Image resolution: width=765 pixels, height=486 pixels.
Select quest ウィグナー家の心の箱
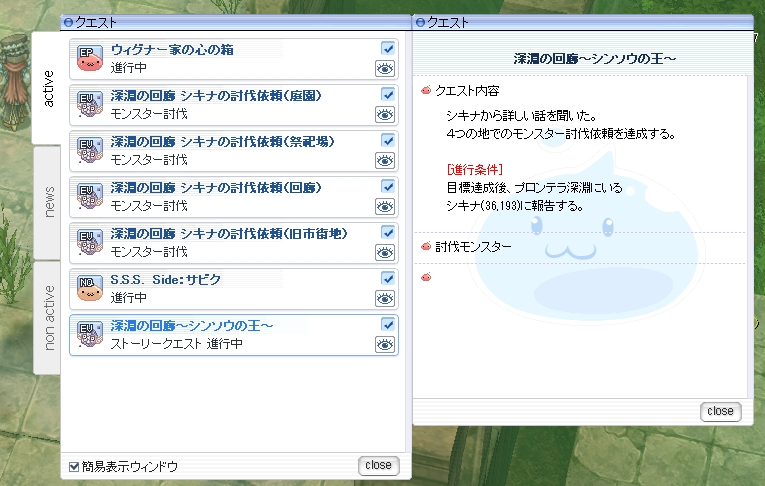(234, 59)
